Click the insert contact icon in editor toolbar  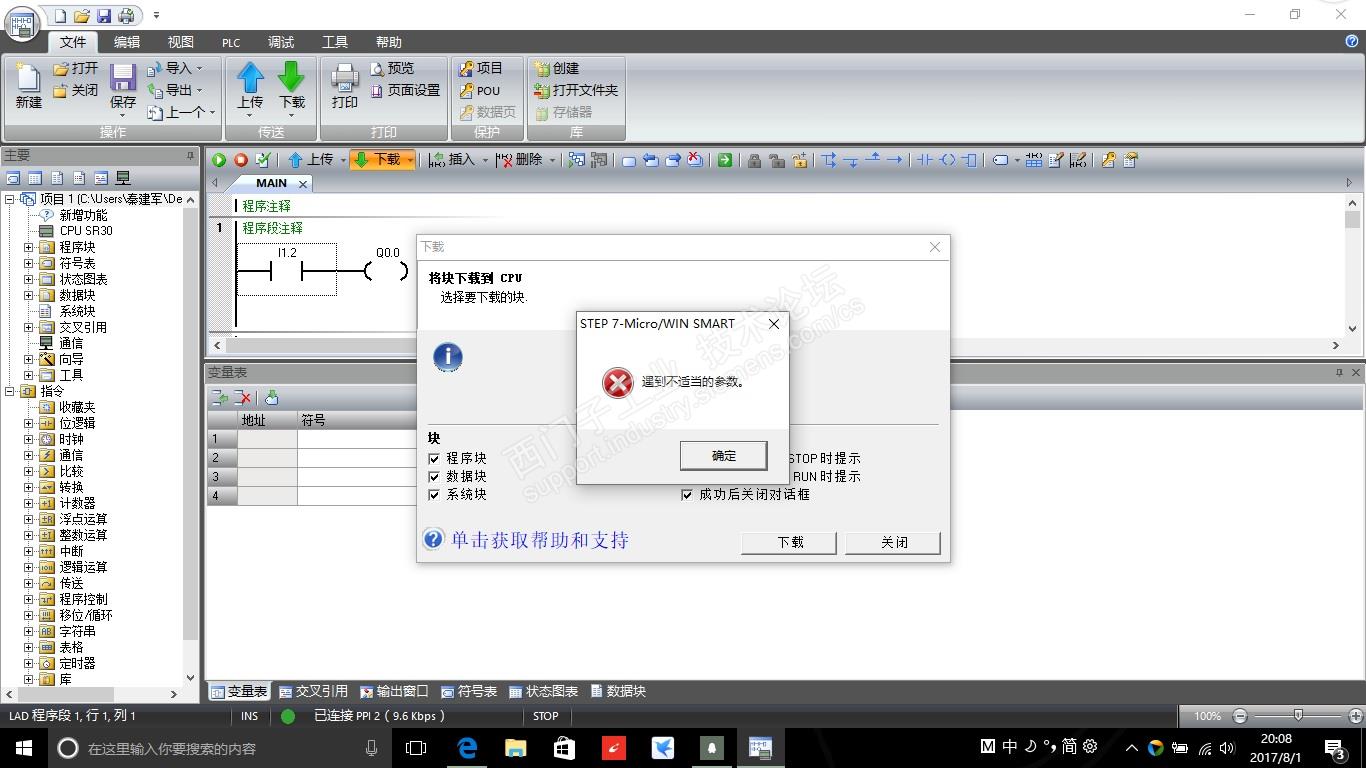click(924, 160)
